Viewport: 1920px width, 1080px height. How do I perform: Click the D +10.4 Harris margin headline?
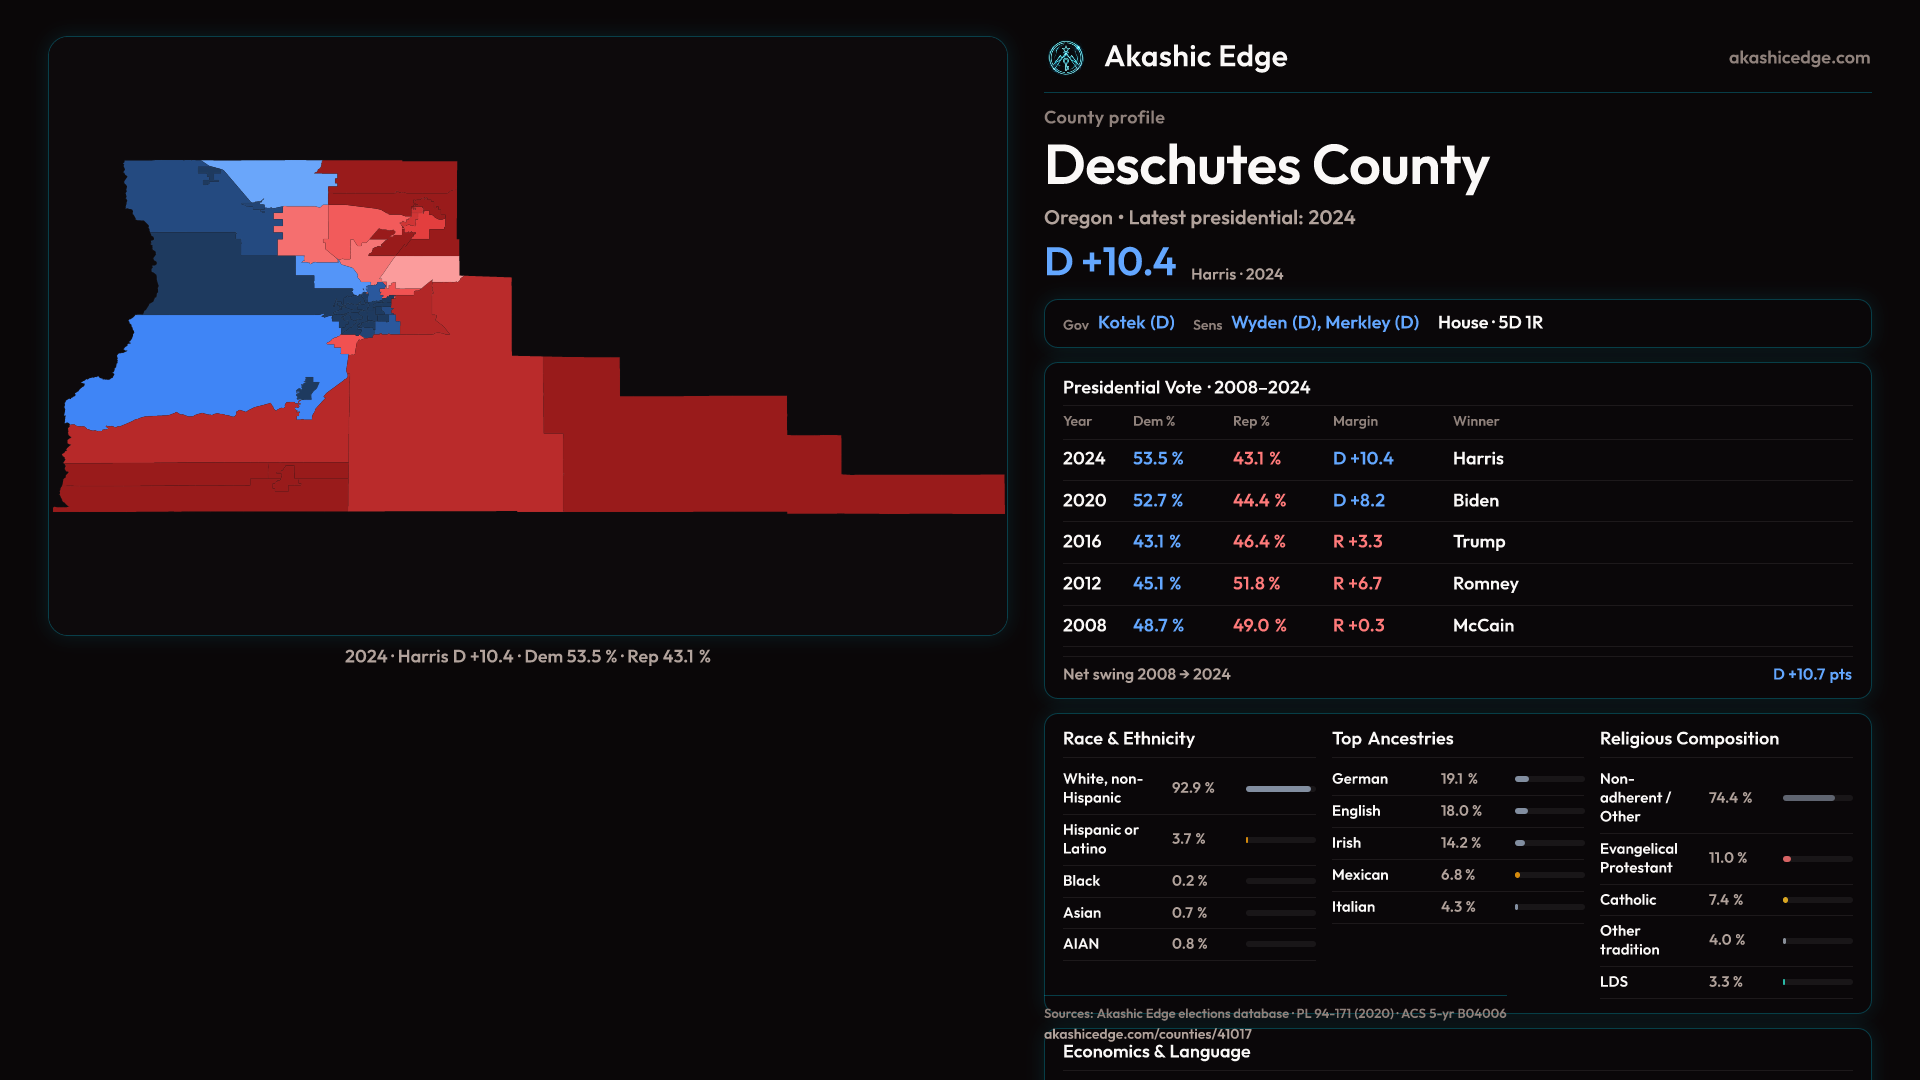1110,262
